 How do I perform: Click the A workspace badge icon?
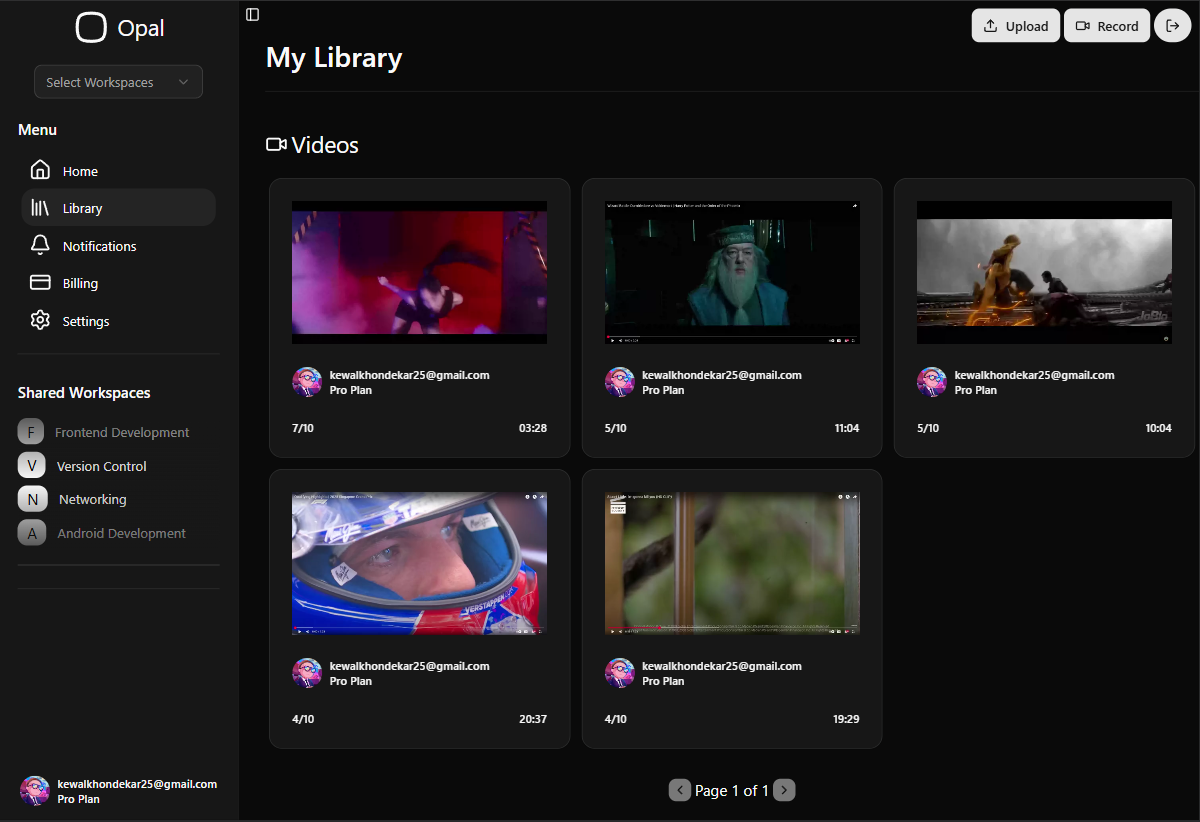(x=32, y=533)
